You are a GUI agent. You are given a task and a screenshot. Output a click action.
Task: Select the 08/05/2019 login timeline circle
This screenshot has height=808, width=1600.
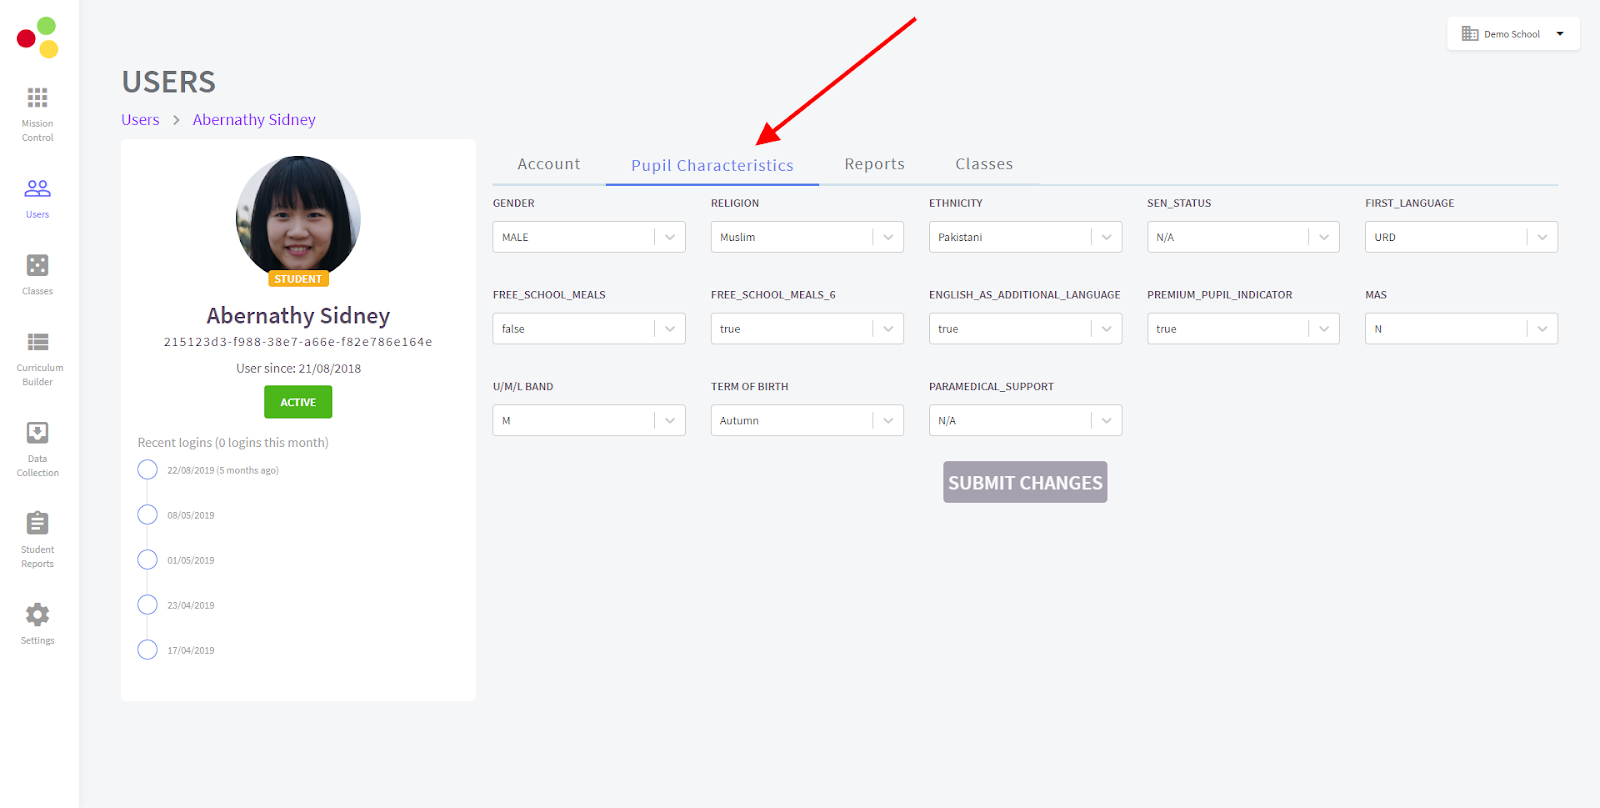147,515
